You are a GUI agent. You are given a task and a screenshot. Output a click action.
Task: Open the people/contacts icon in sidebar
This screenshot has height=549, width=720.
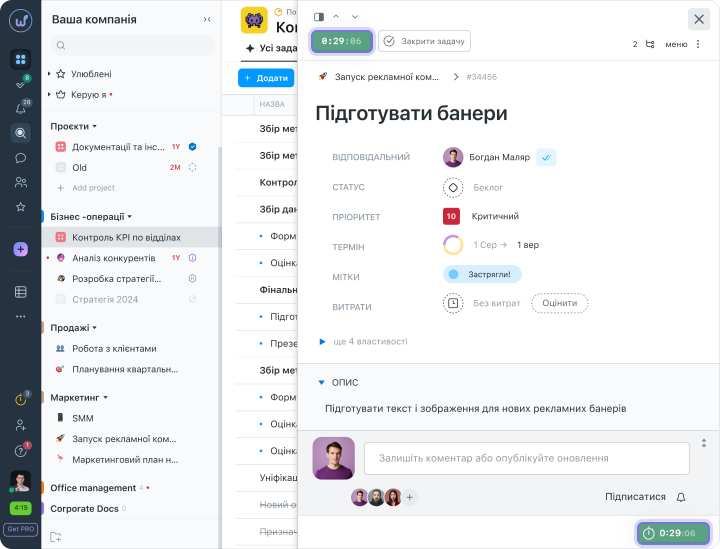click(x=20, y=182)
